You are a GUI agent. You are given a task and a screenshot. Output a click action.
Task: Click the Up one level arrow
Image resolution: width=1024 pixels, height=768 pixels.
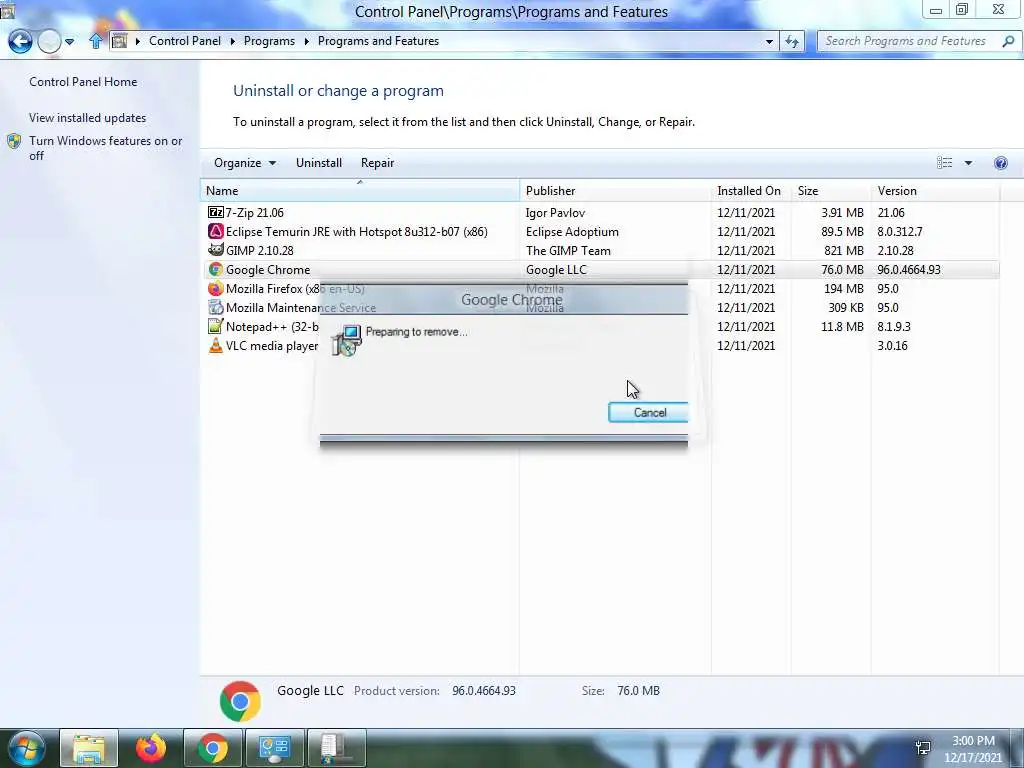tap(95, 41)
